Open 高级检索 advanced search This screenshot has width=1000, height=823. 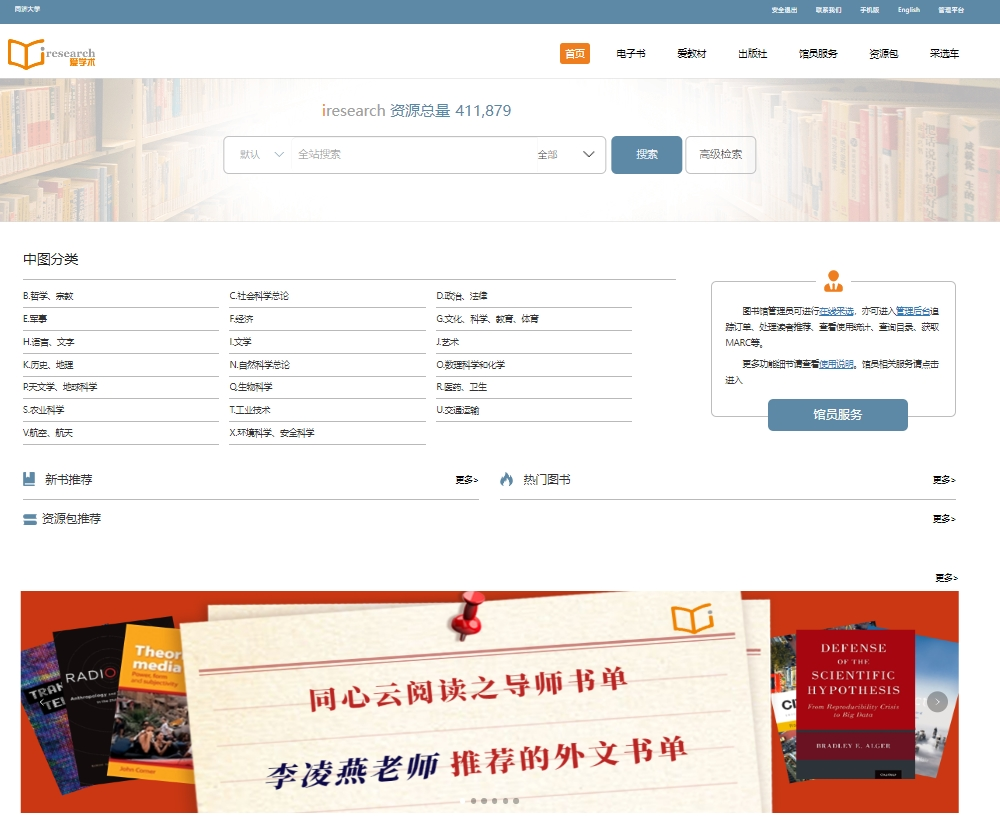pos(720,155)
